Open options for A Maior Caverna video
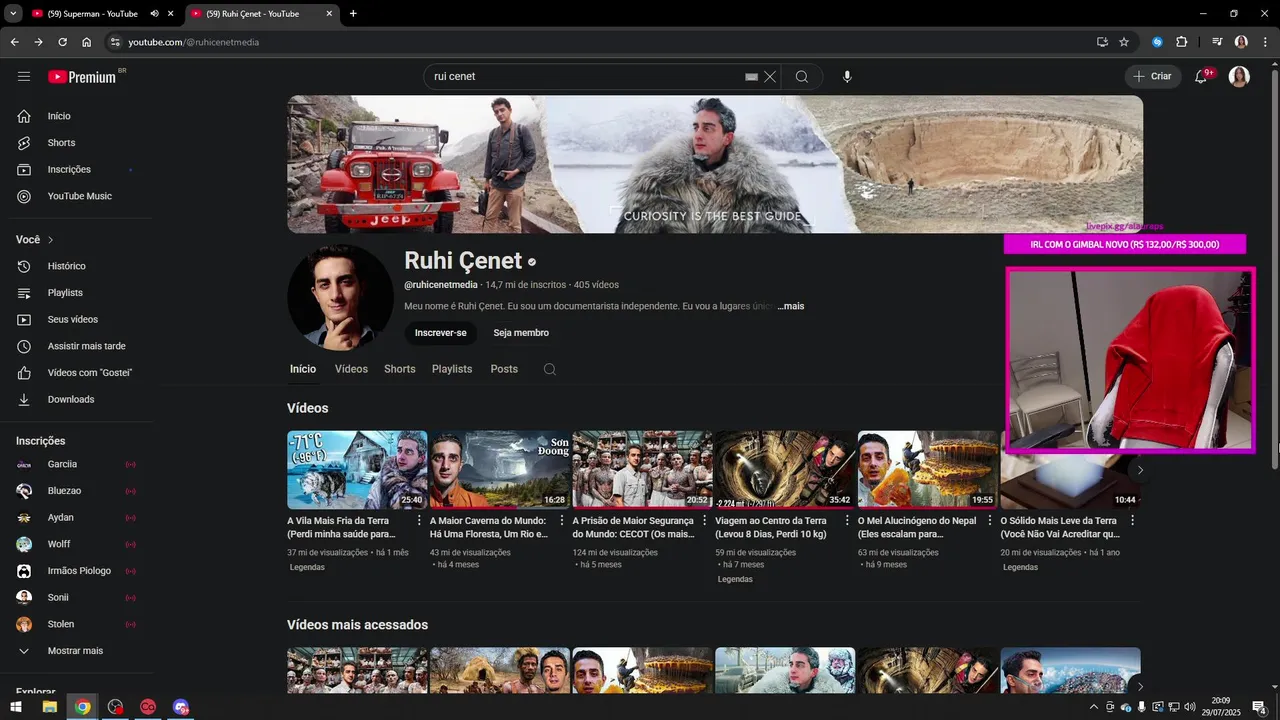The height and width of the screenshot is (720, 1280). pyautogui.click(x=562, y=521)
